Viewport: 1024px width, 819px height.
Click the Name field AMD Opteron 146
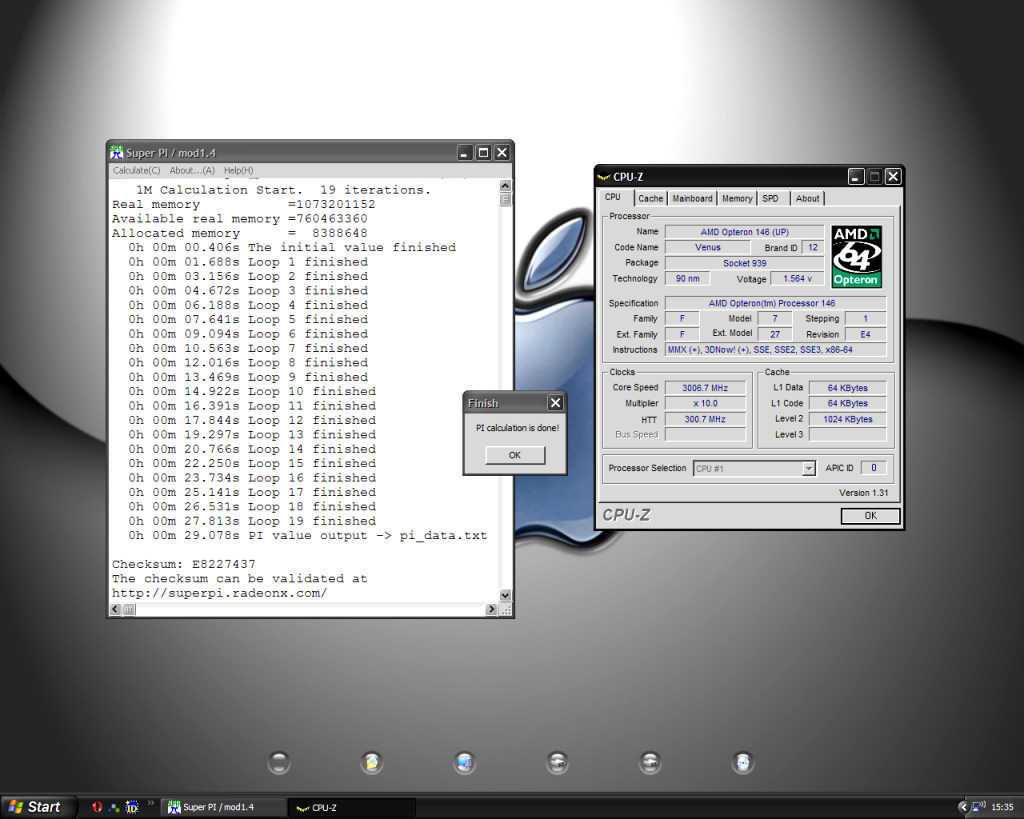pyautogui.click(x=744, y=232)
